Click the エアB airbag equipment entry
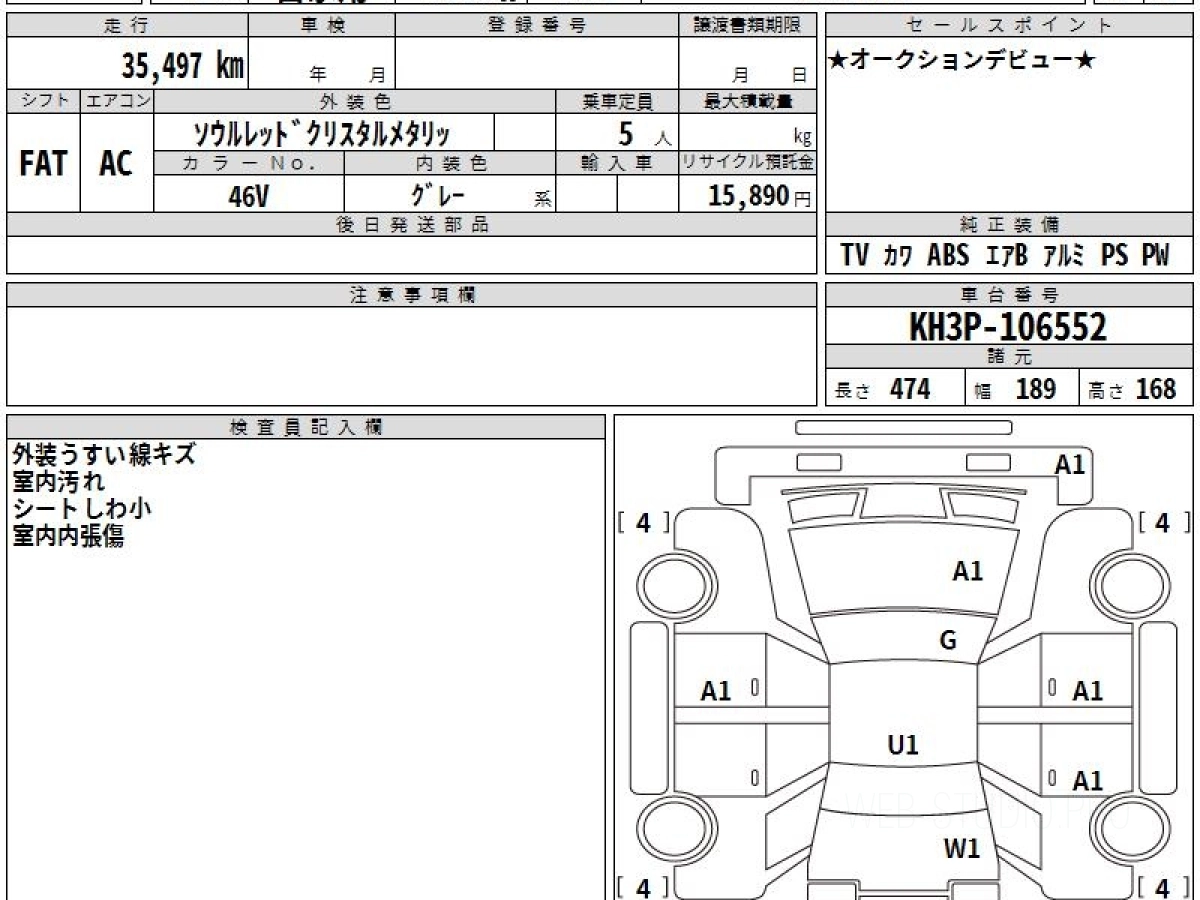Screen dimensions: 1200x900 pos(1006,256)
